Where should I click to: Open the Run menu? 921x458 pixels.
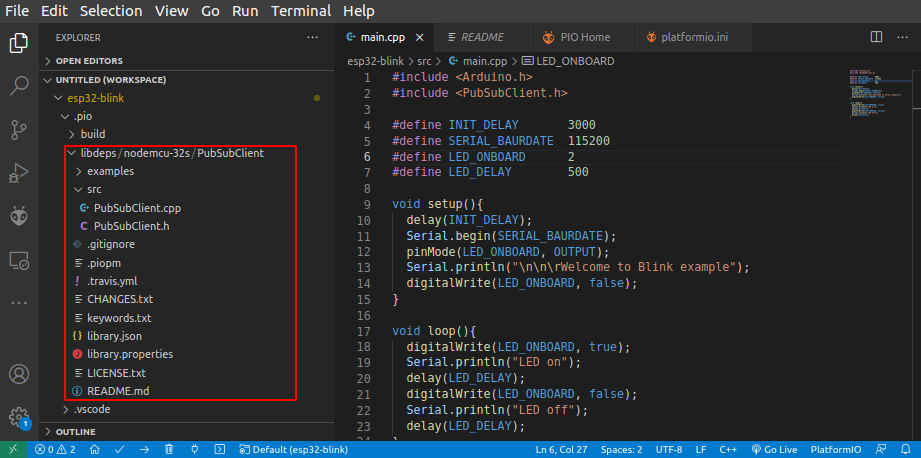(x=246, y=11)
